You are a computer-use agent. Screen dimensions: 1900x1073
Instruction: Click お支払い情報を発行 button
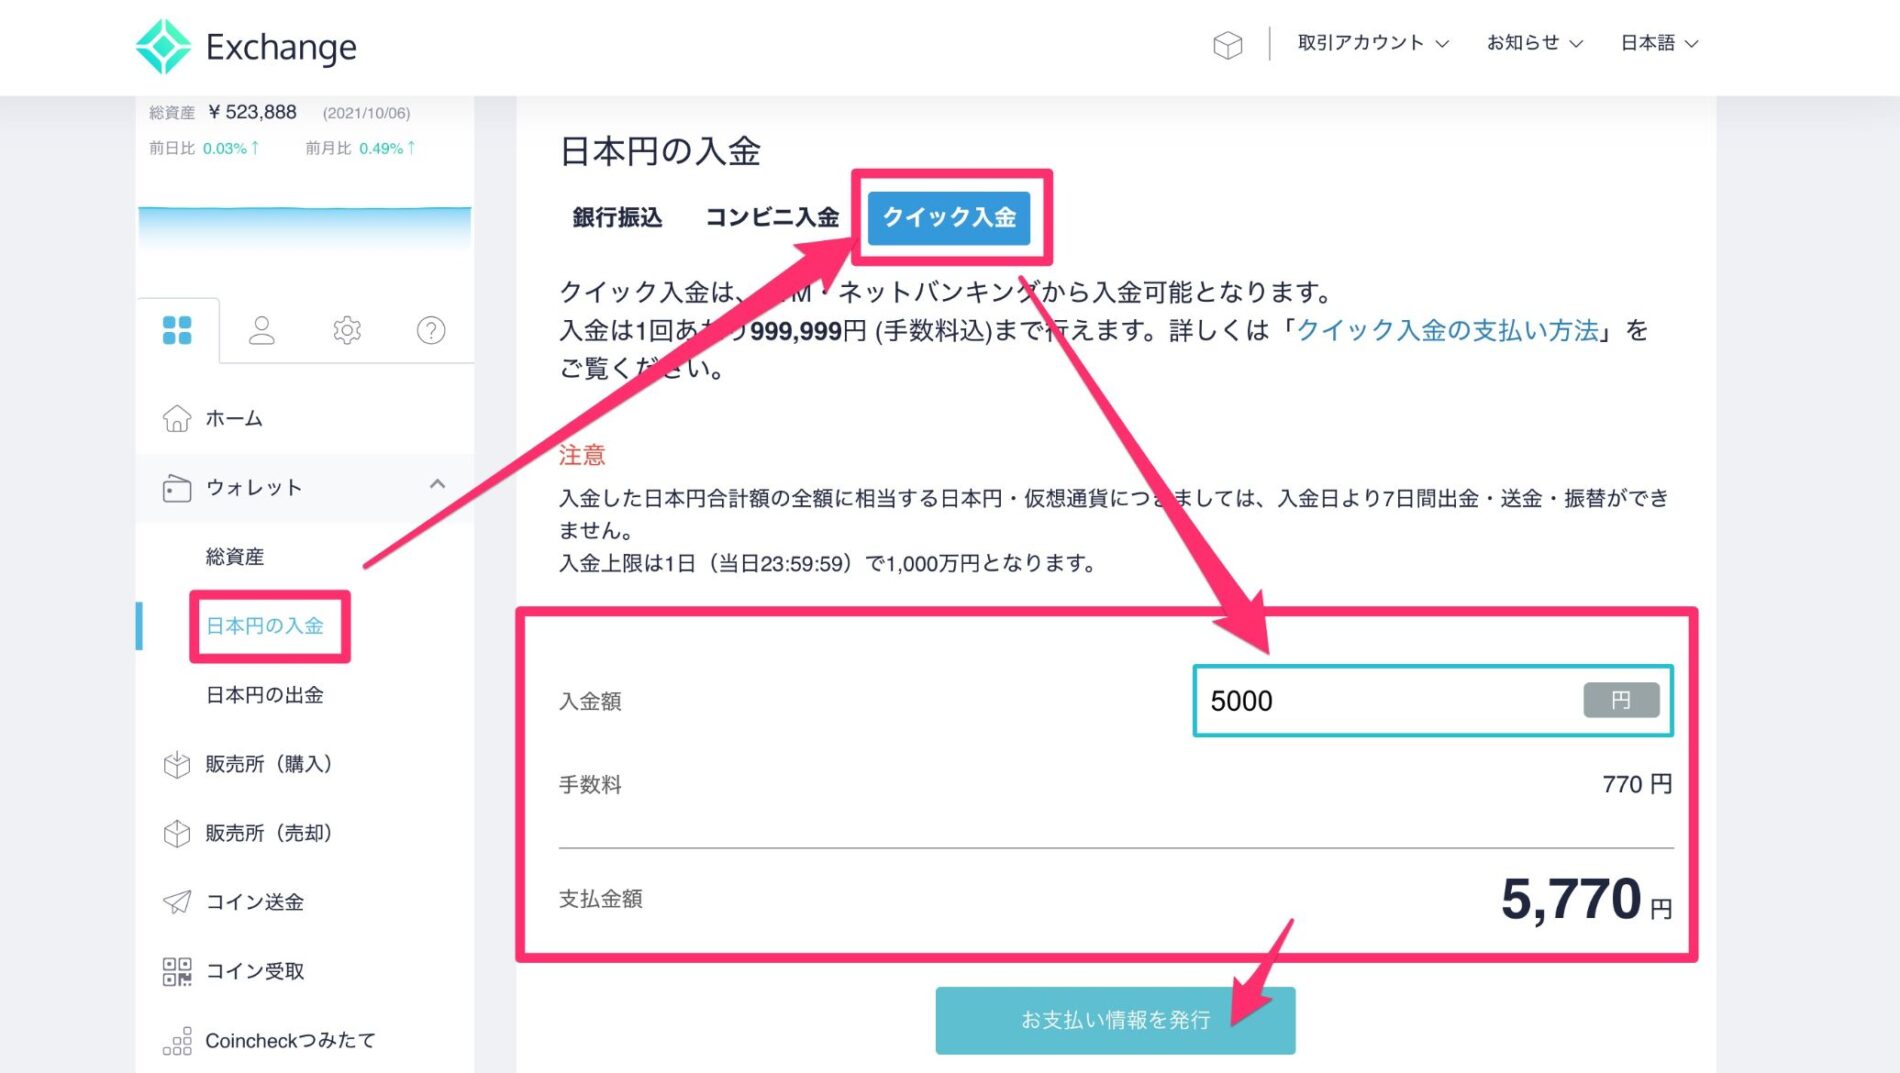(1115, 1020)
